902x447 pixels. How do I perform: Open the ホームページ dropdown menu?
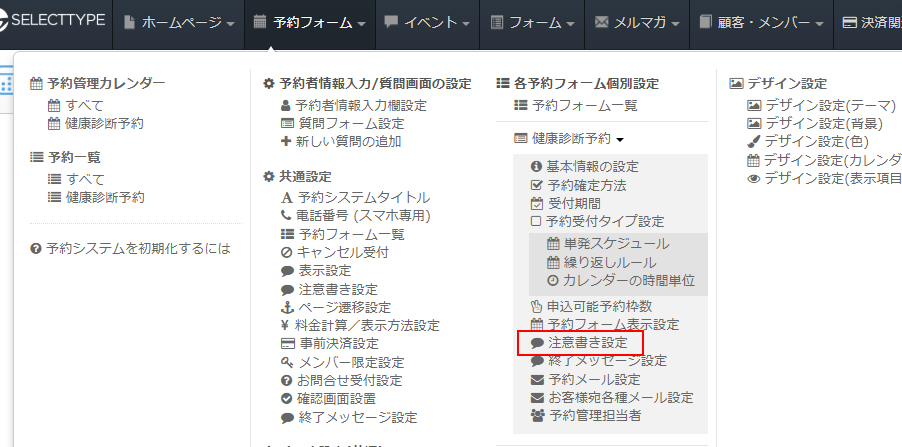[x=180, y=22]
